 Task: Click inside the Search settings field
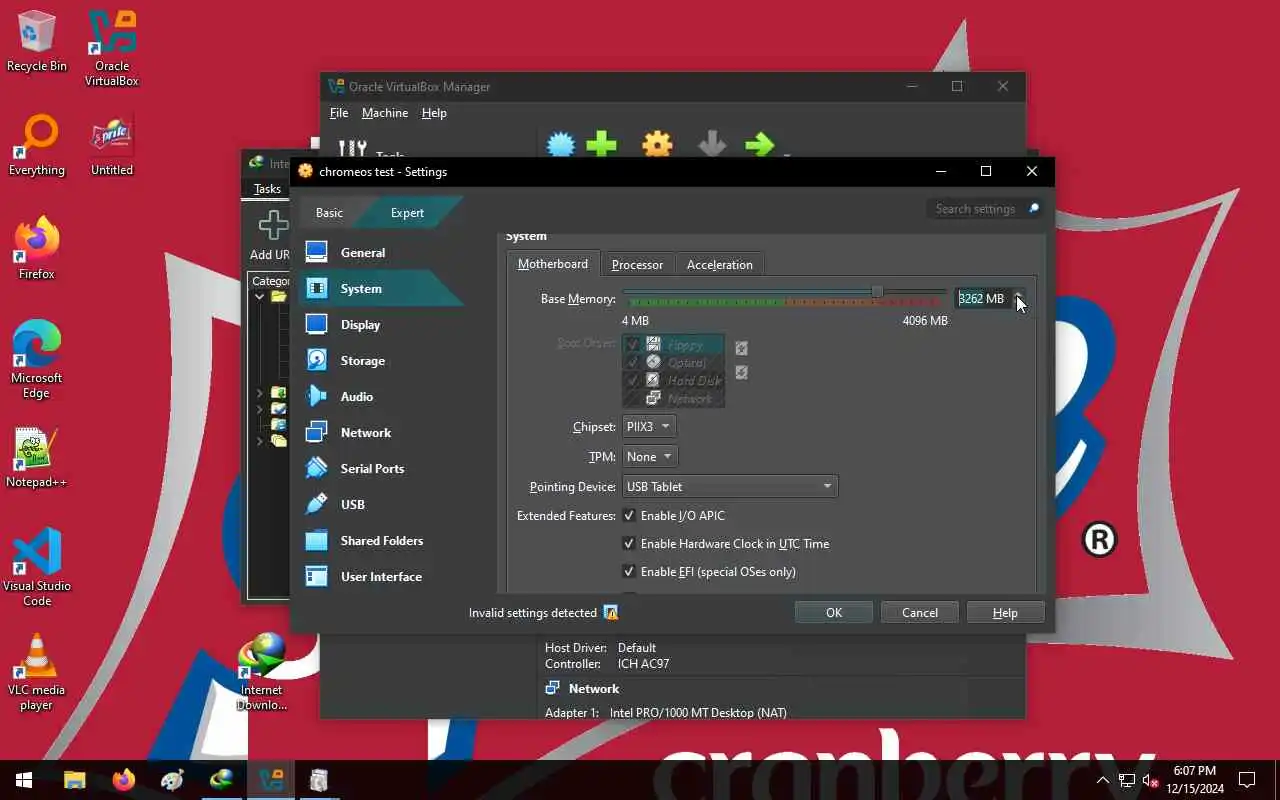click(x=975, y=209)
